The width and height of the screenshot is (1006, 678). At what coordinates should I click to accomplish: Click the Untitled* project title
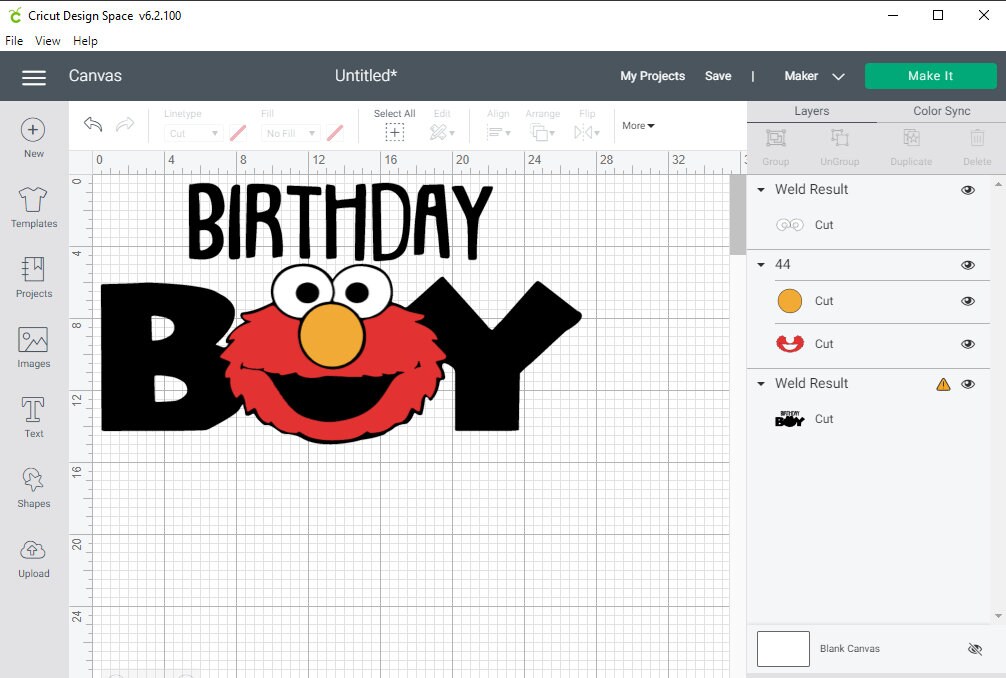(366, 76)
